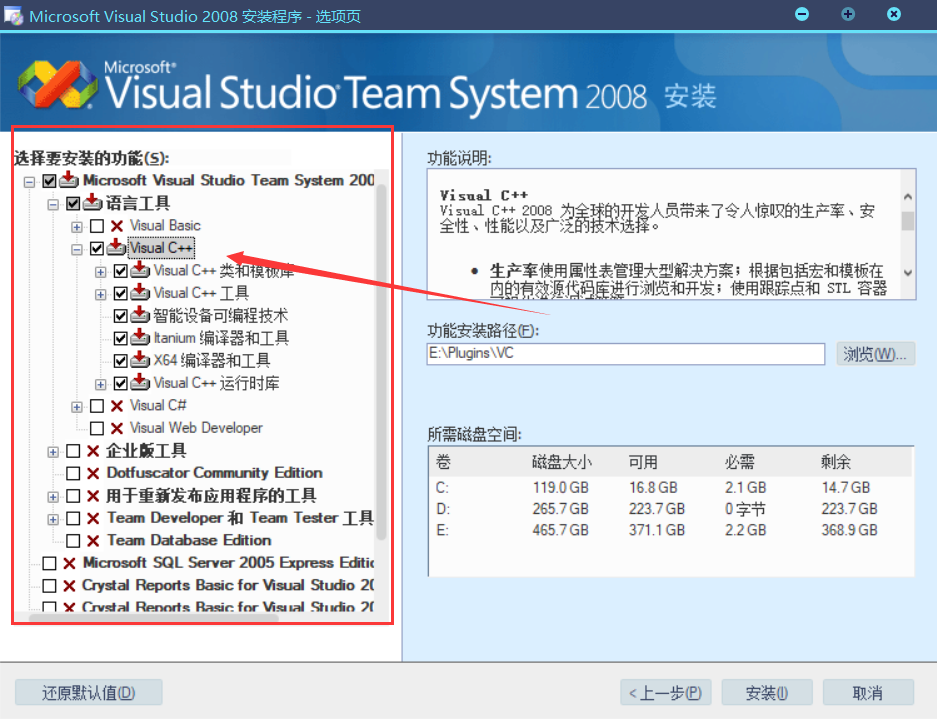Collapse the Visual C++ tree node

coord(77,248)
